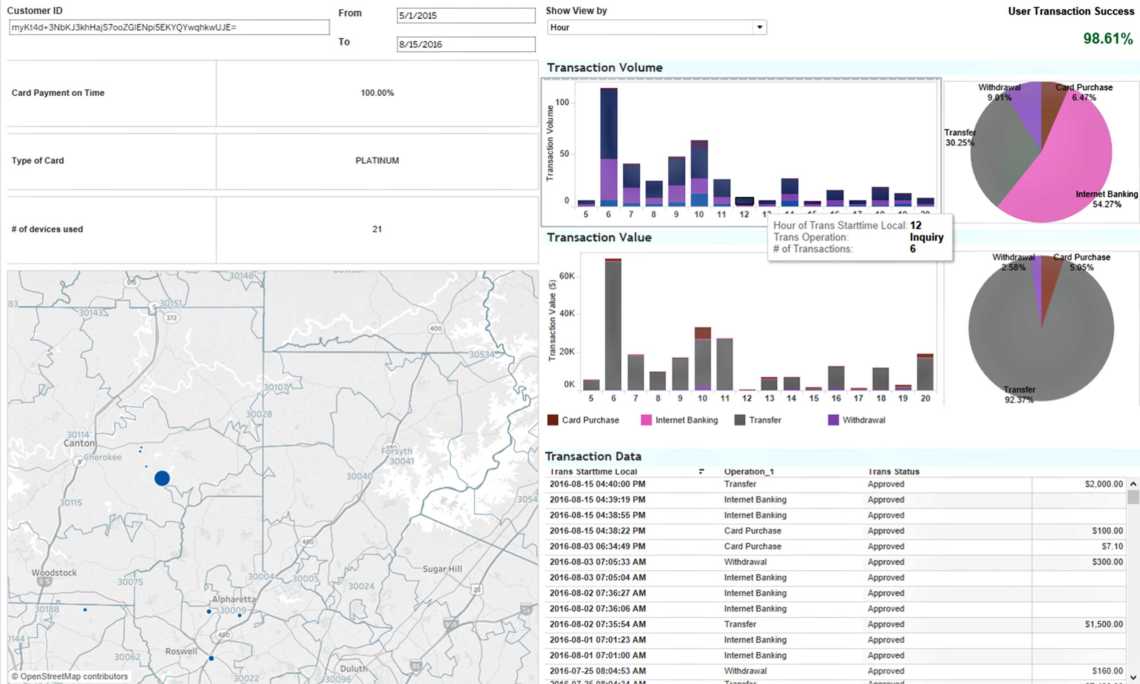Click the large blue map marker near Canton

(x=162, y=479)
